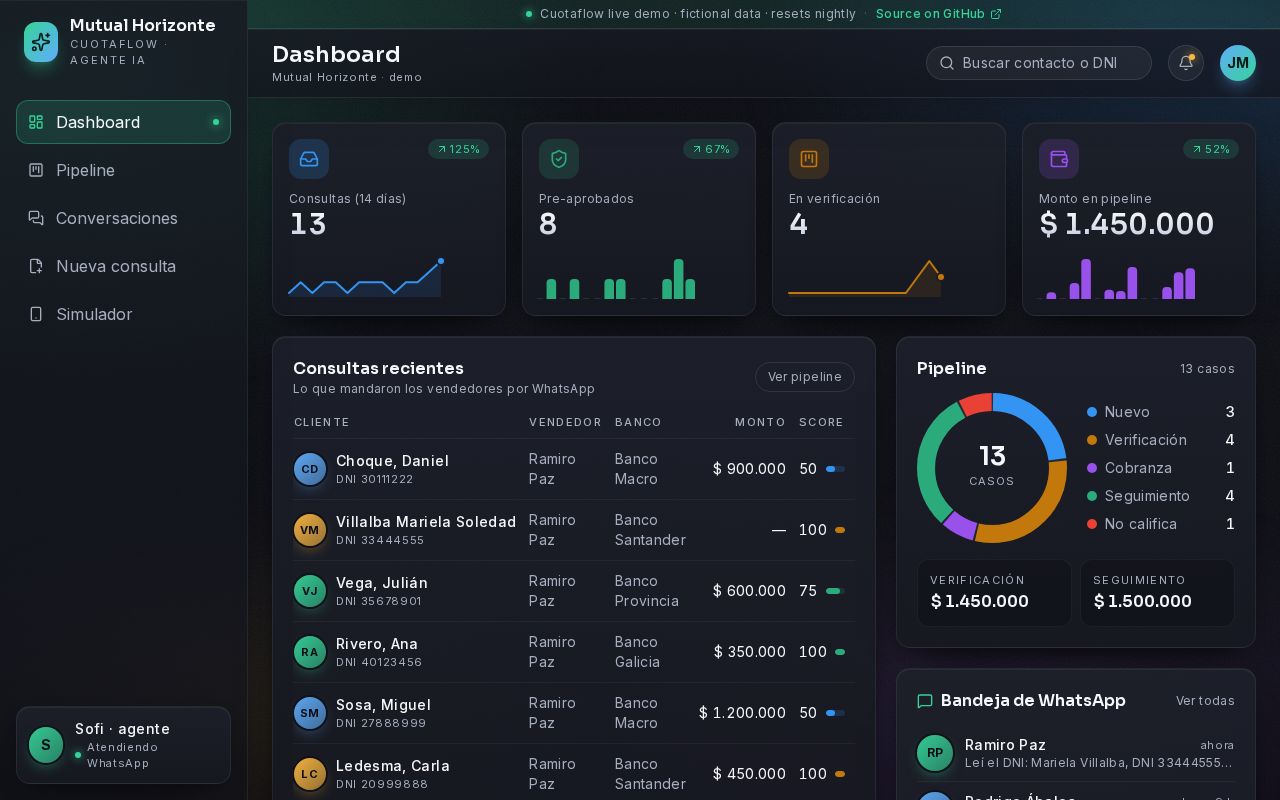This screenshot has height=800, width=1280.
Task: Click the 52% trend badge on Monto card
Action: (1211, 149)
